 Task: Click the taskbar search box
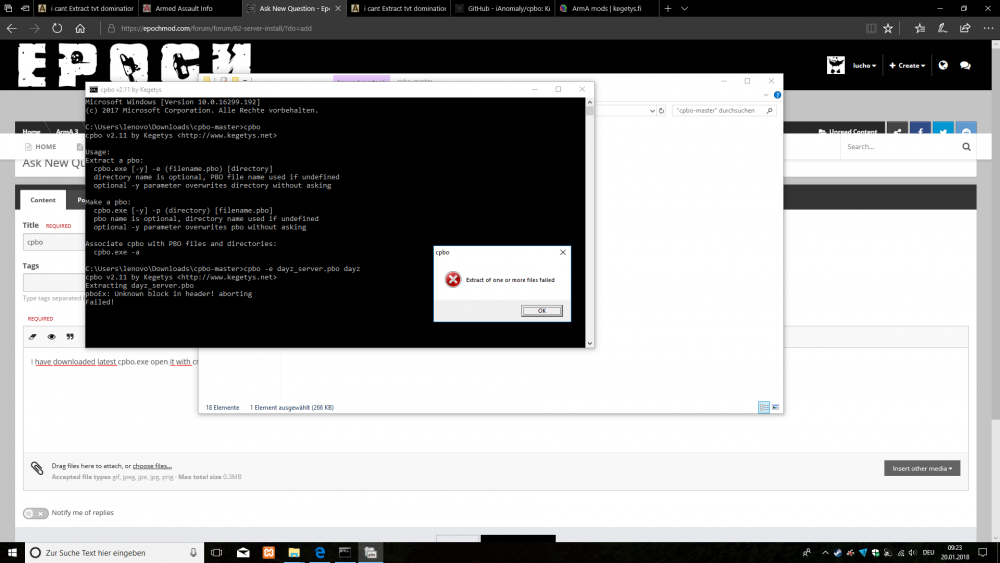pos(115,553)
